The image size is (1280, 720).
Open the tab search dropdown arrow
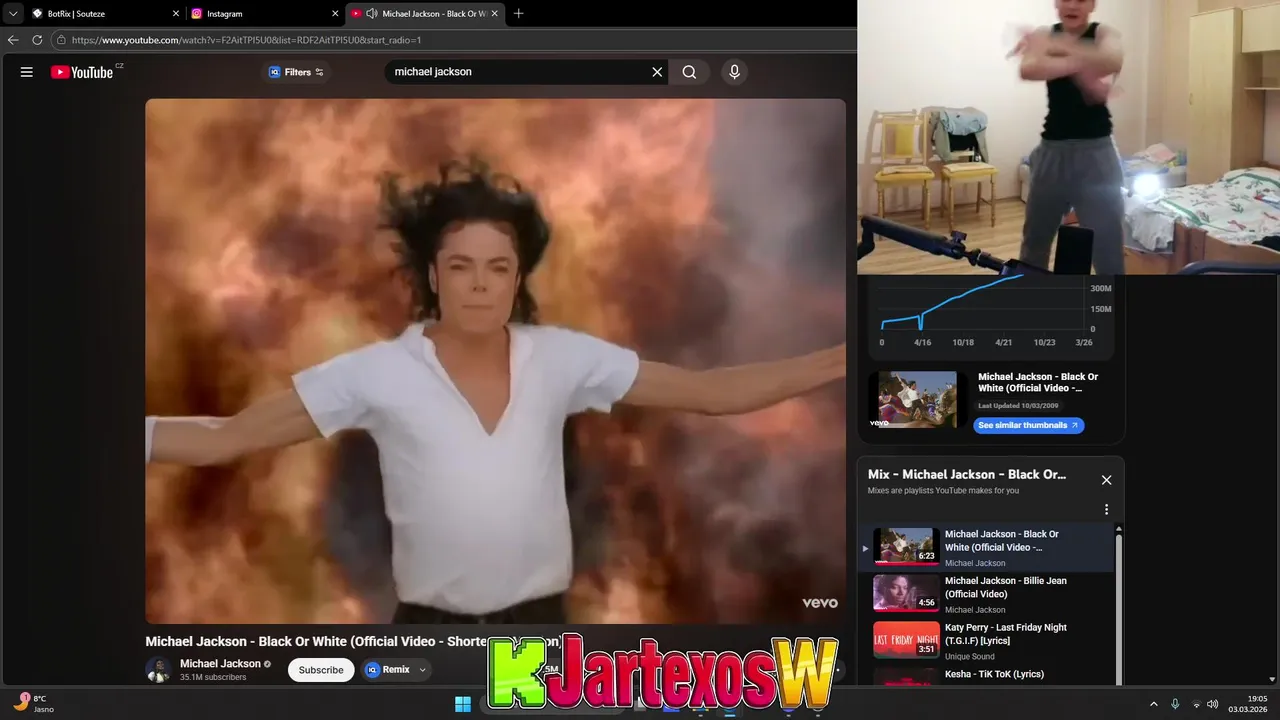pyautogui.click(x=13, y=14)
